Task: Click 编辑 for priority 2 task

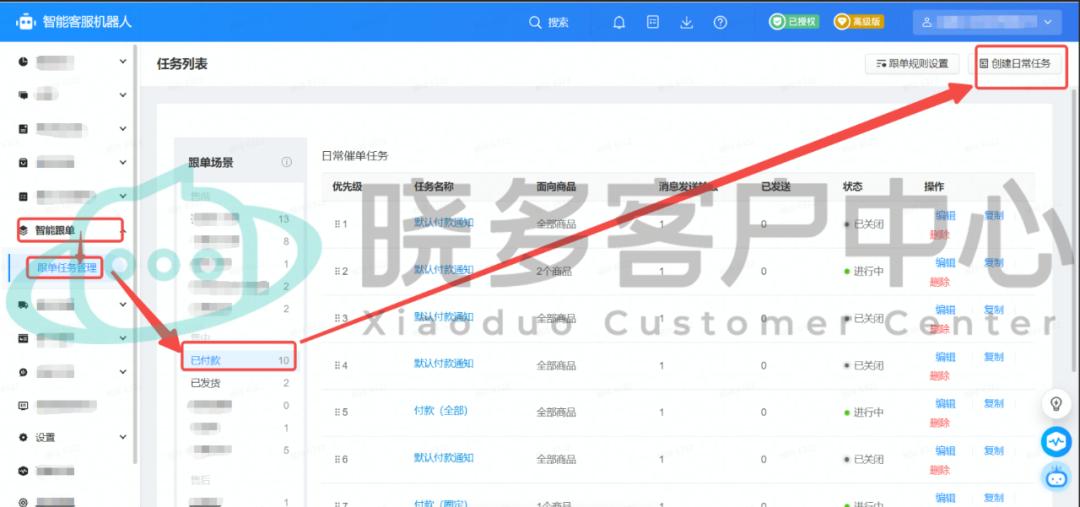Action: (945, 262)
